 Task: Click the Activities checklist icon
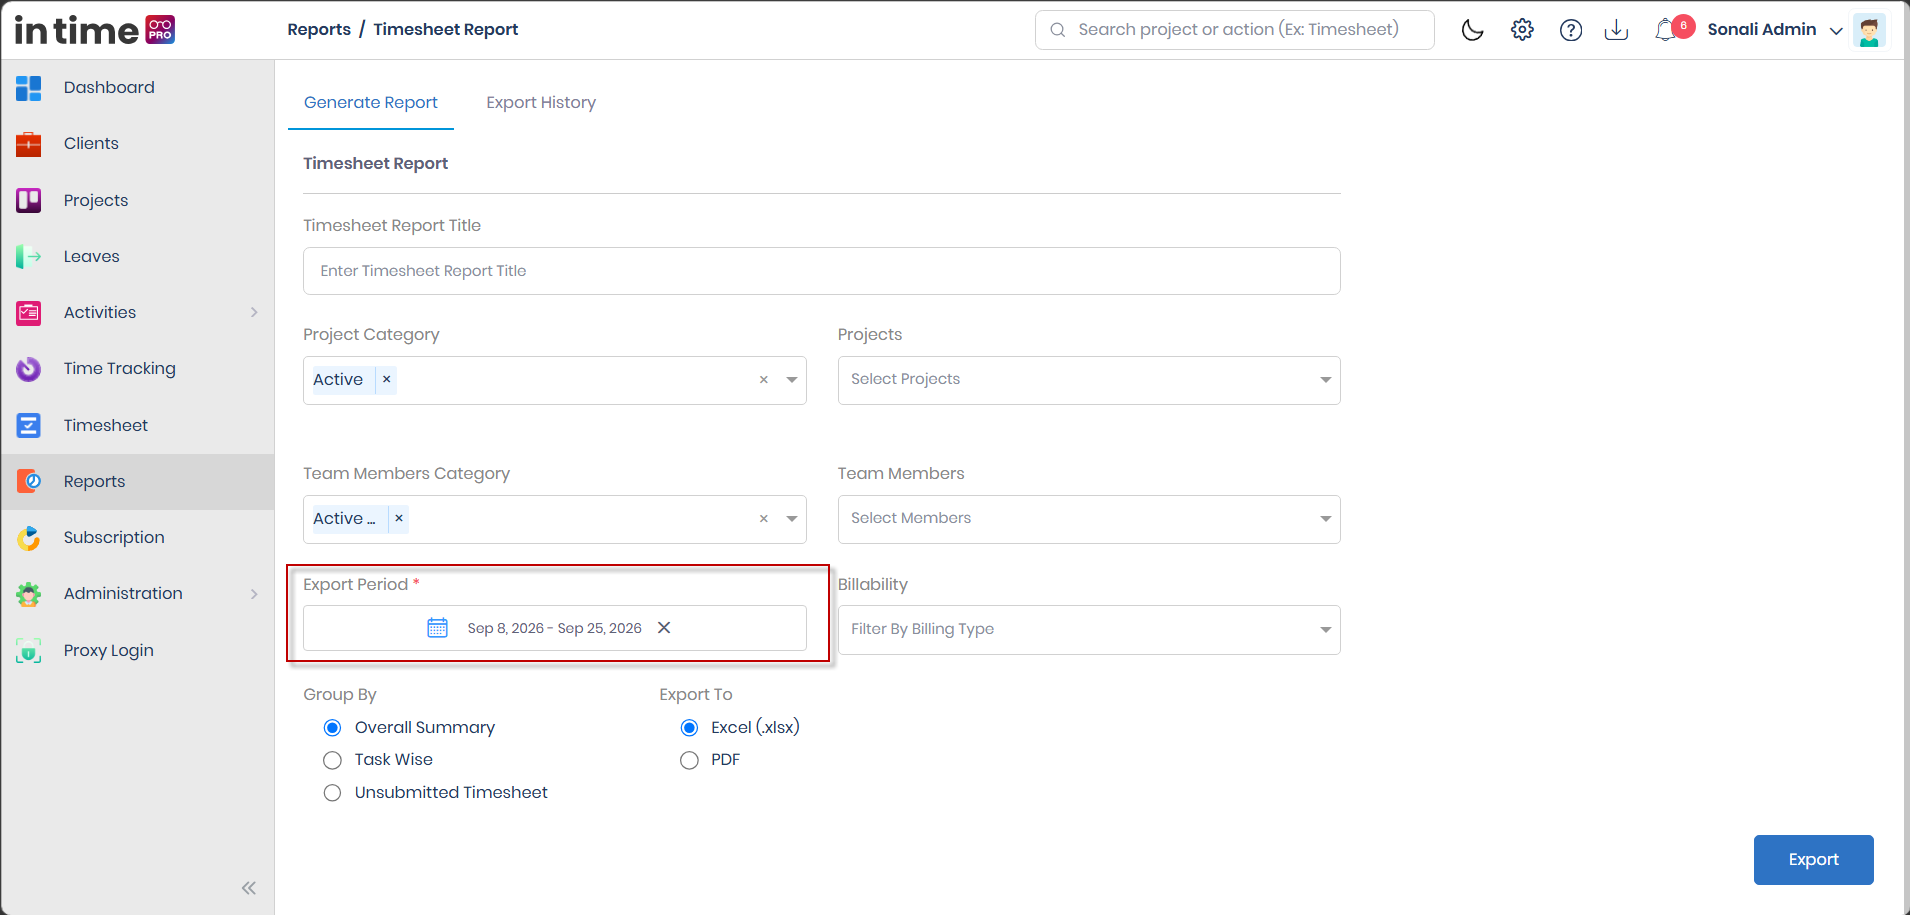[29, 313]
